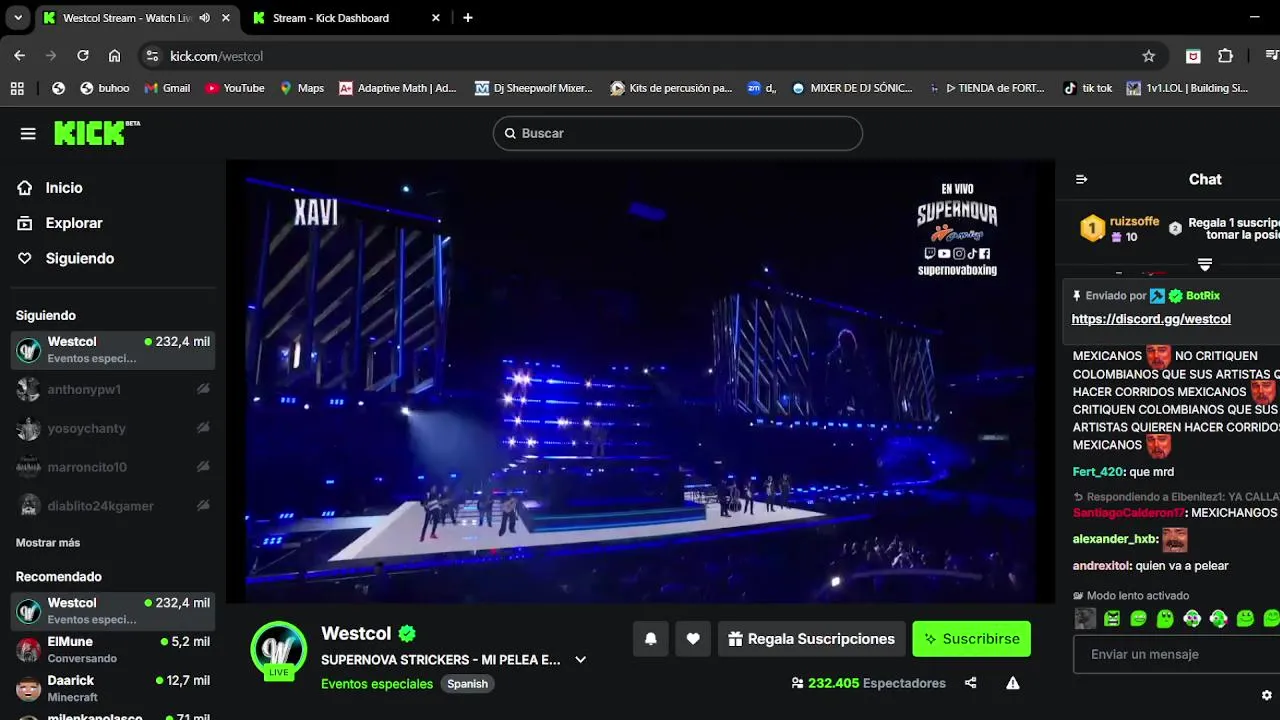
Task: Share the stream via share icon
Action: tap(970, 683)
